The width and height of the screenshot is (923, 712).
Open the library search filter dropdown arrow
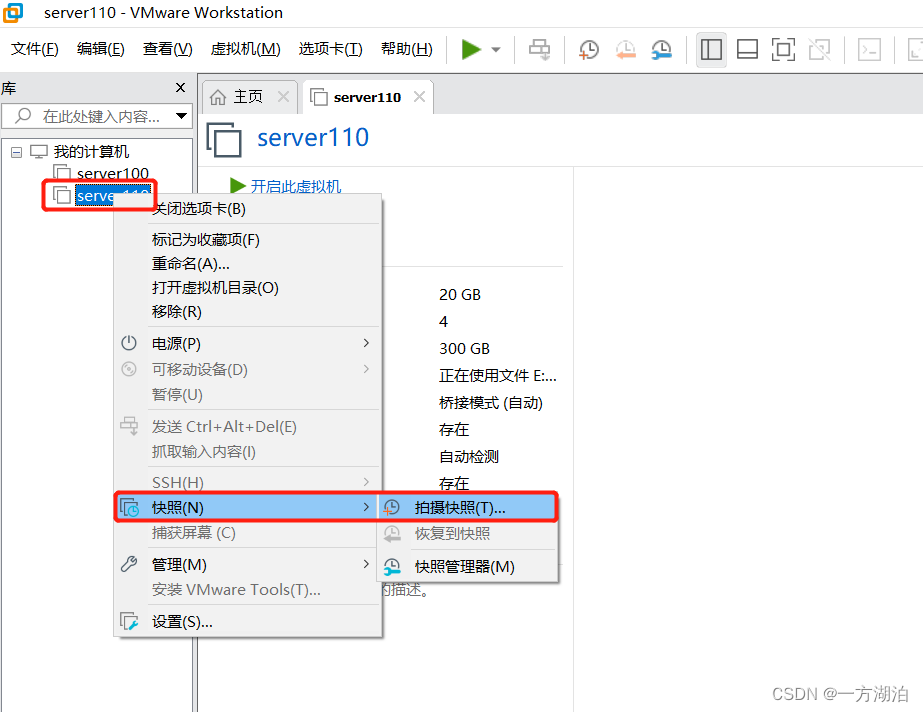[181, 116]
